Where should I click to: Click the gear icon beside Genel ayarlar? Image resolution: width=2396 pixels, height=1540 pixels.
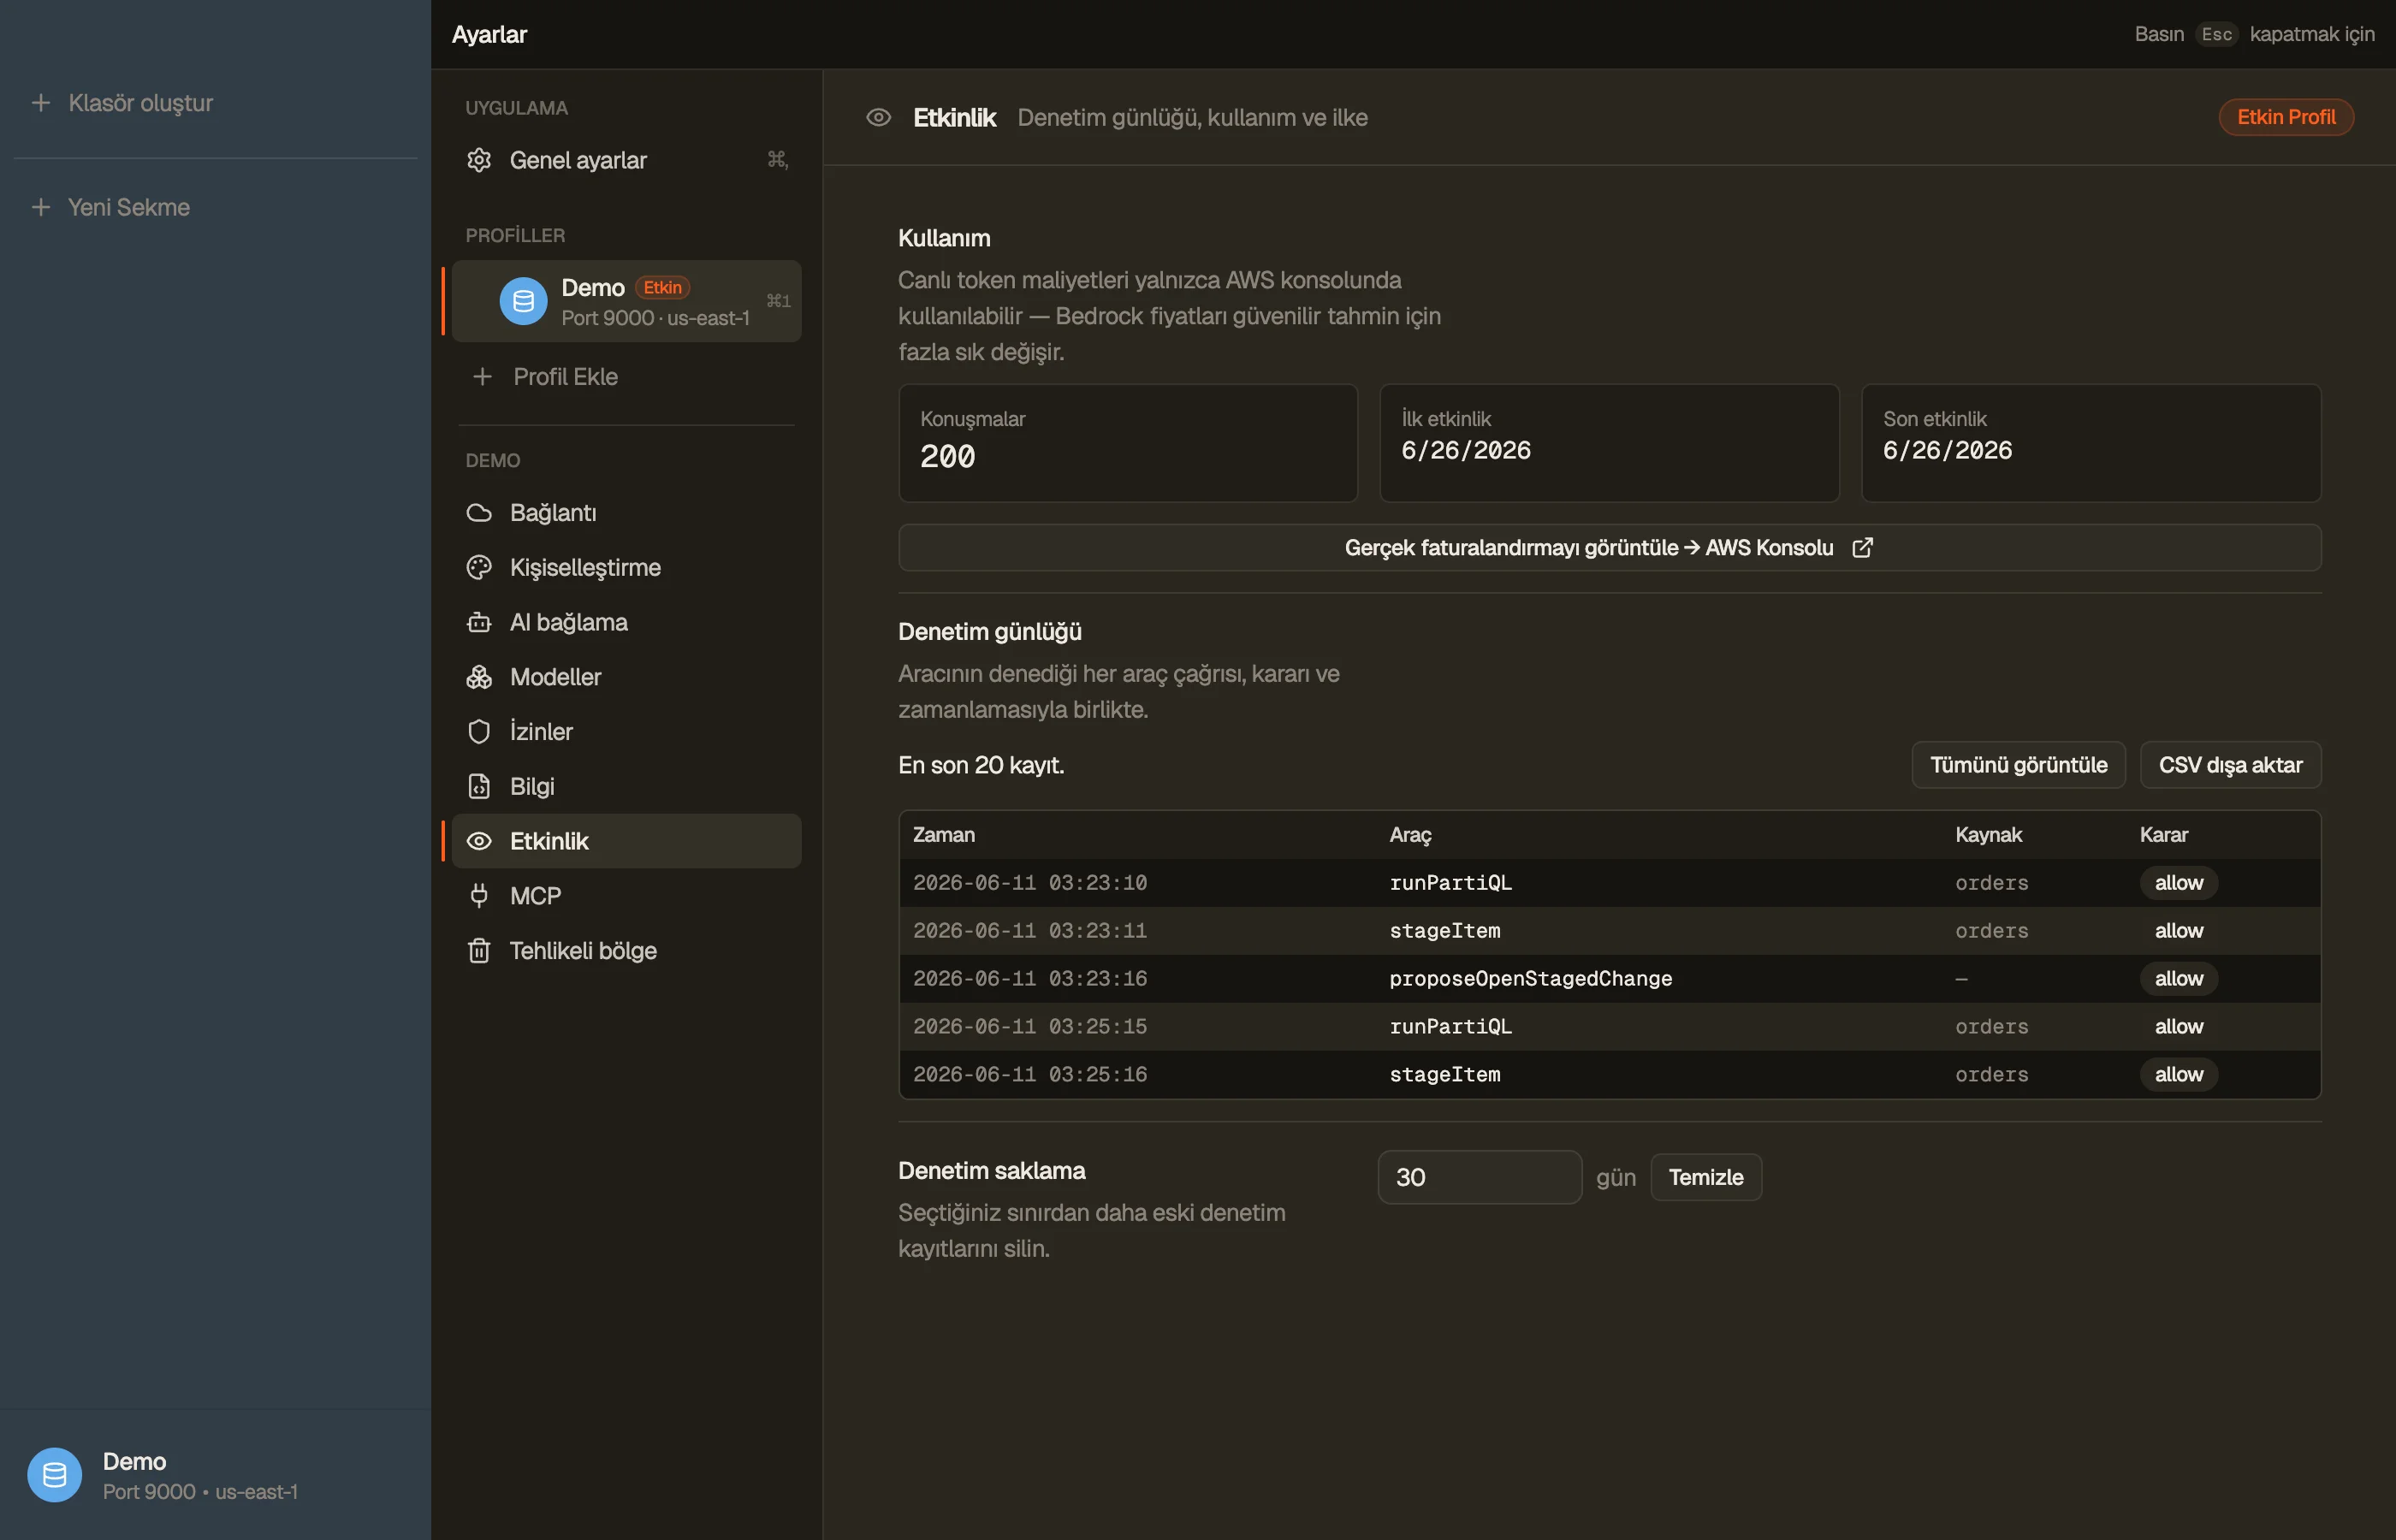click(479, 160)
